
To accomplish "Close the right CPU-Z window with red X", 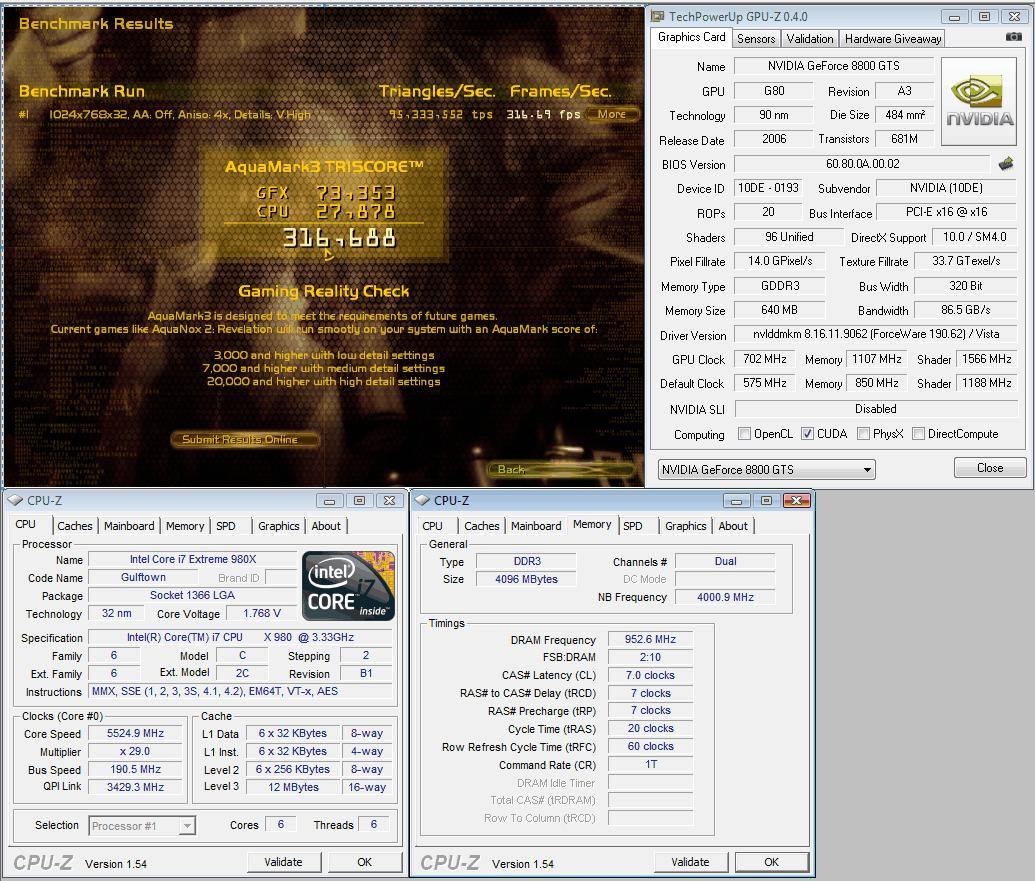I will coord(797,501).
